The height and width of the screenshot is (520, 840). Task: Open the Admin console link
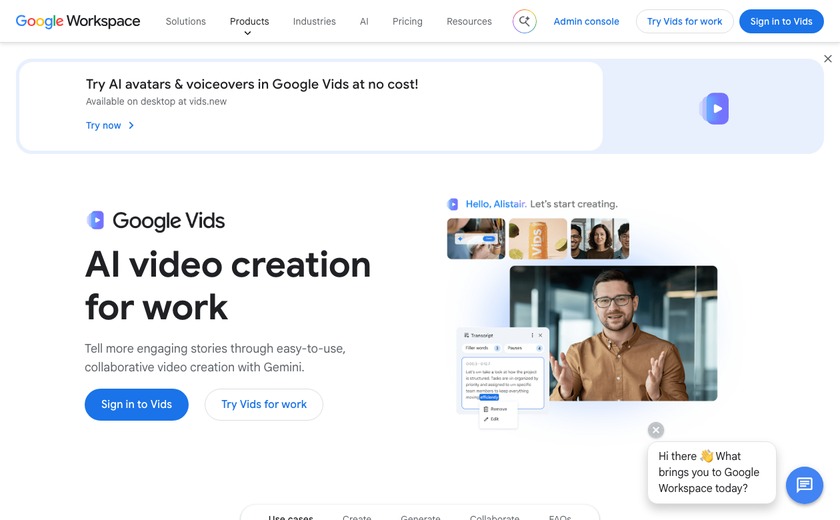pyautogui.click(x=586, y=21)
